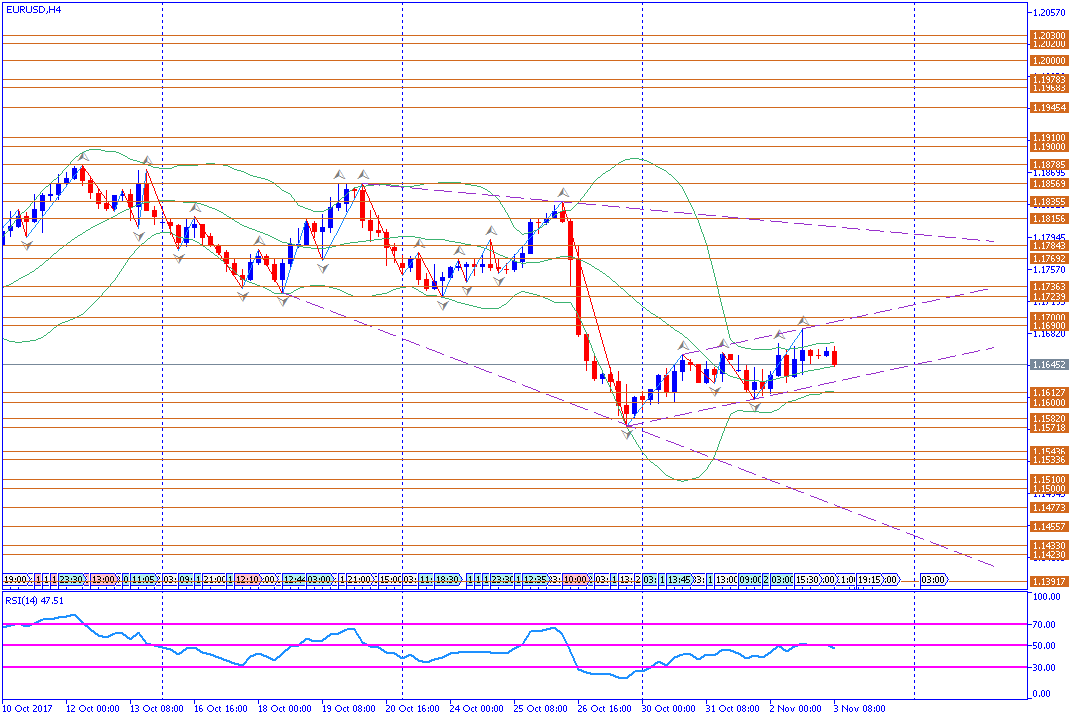Select the 12 Oct 00:00 time label
The image size is (1080, 720).
tap(92, 708)
